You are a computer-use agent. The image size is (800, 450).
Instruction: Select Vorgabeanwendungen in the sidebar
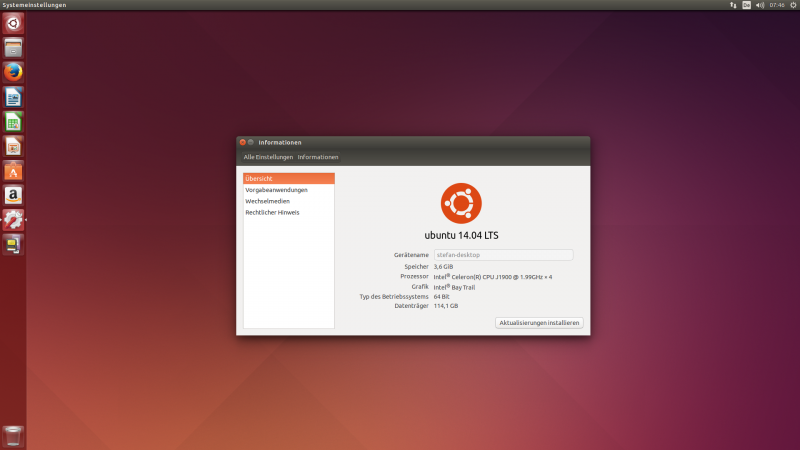point(289,190)
